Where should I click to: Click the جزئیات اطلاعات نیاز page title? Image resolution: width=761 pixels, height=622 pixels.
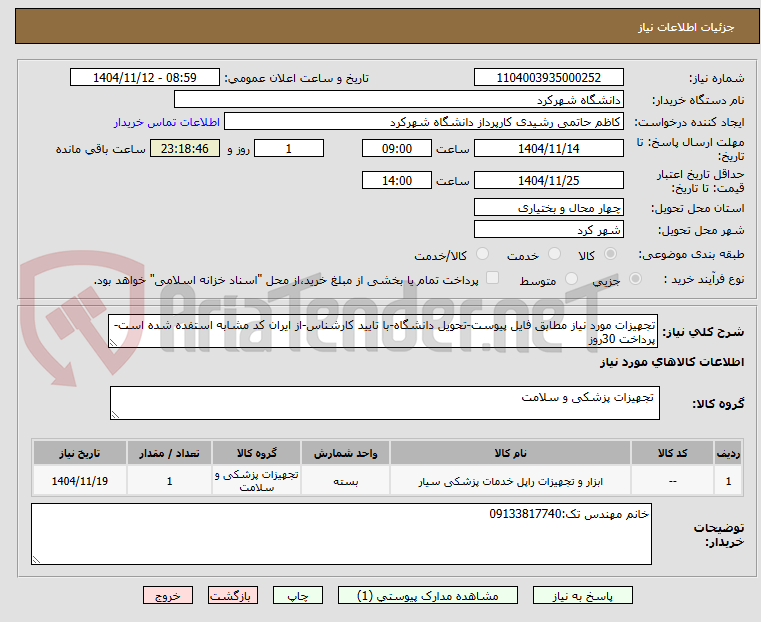[685, 27]
